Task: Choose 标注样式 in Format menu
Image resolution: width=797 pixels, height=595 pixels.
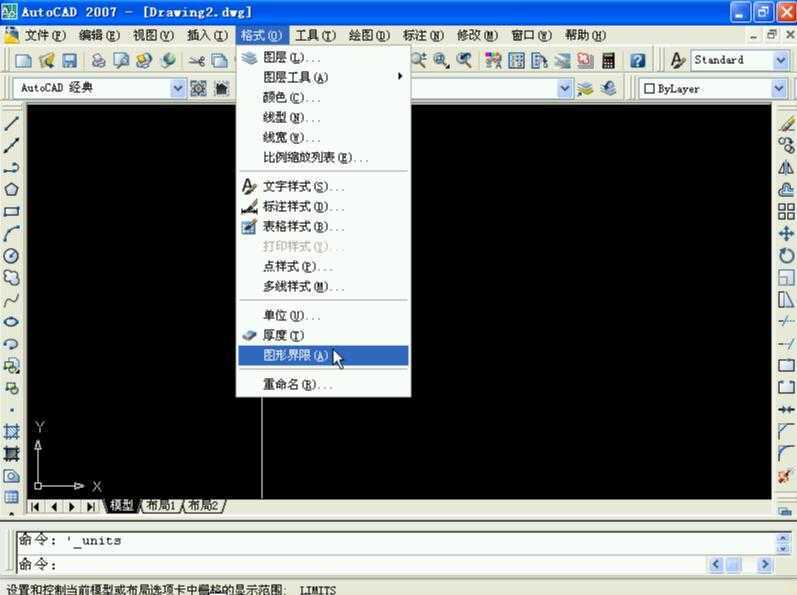Action: [x=323, y=207]
